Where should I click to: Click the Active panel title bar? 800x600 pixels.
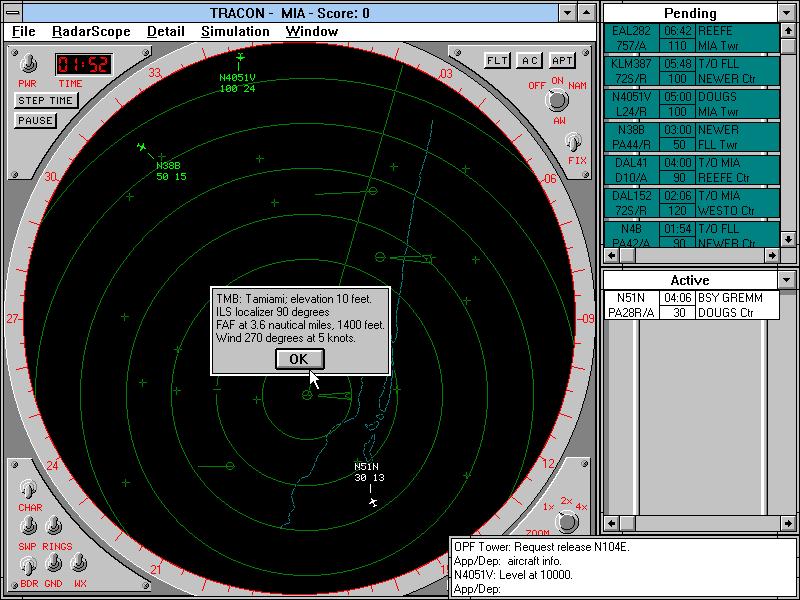[x=690, y=280]
